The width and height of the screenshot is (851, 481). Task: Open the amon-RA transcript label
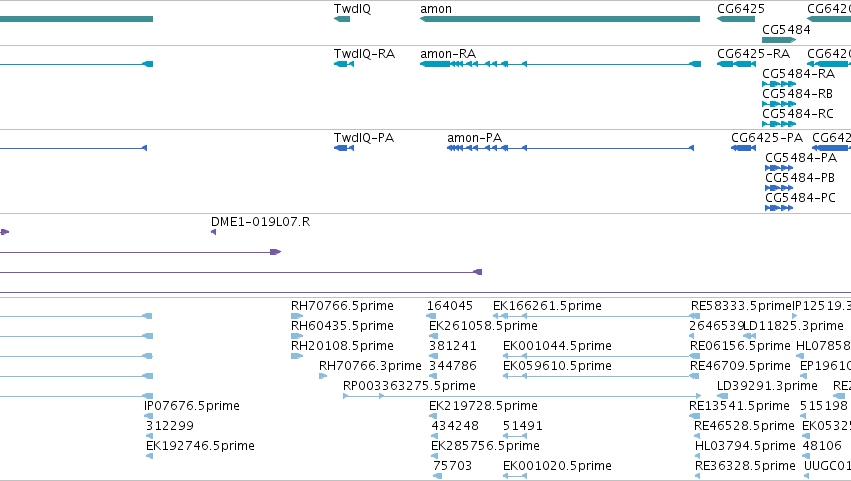448,54
